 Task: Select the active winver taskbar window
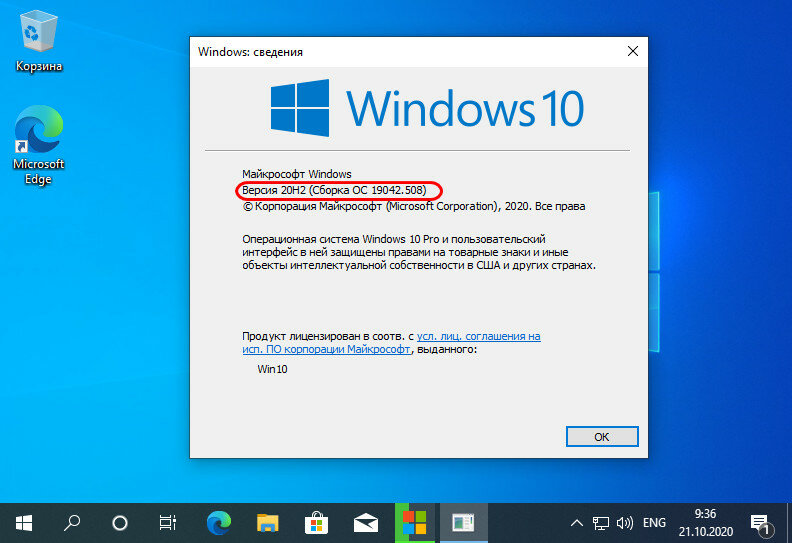coord(463,523)
